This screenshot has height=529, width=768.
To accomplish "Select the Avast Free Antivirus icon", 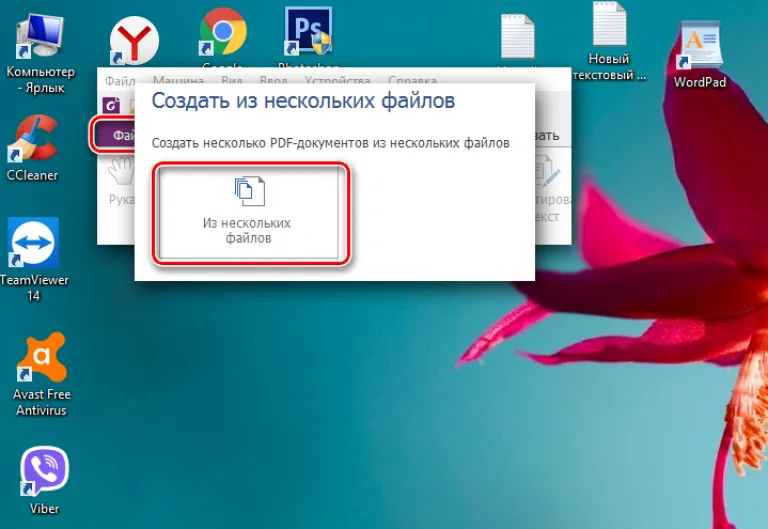I will pos(42,375).
